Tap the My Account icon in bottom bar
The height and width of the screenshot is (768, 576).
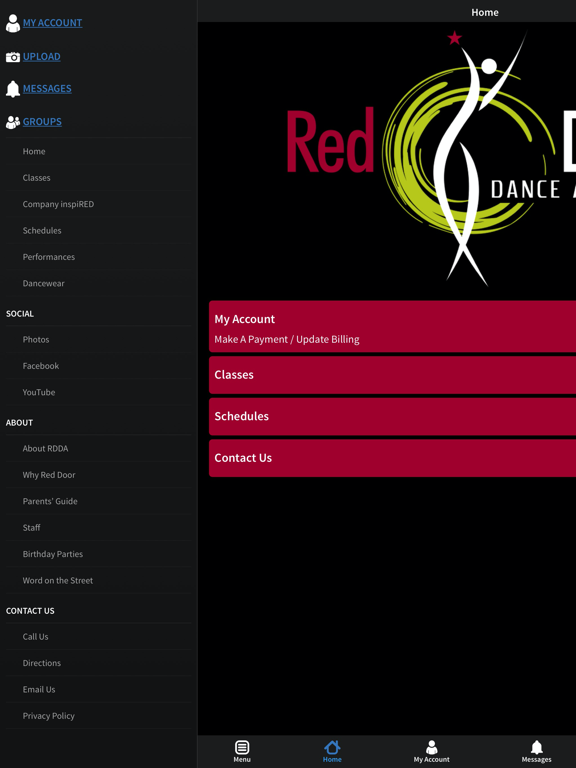[x=432, y=747]
